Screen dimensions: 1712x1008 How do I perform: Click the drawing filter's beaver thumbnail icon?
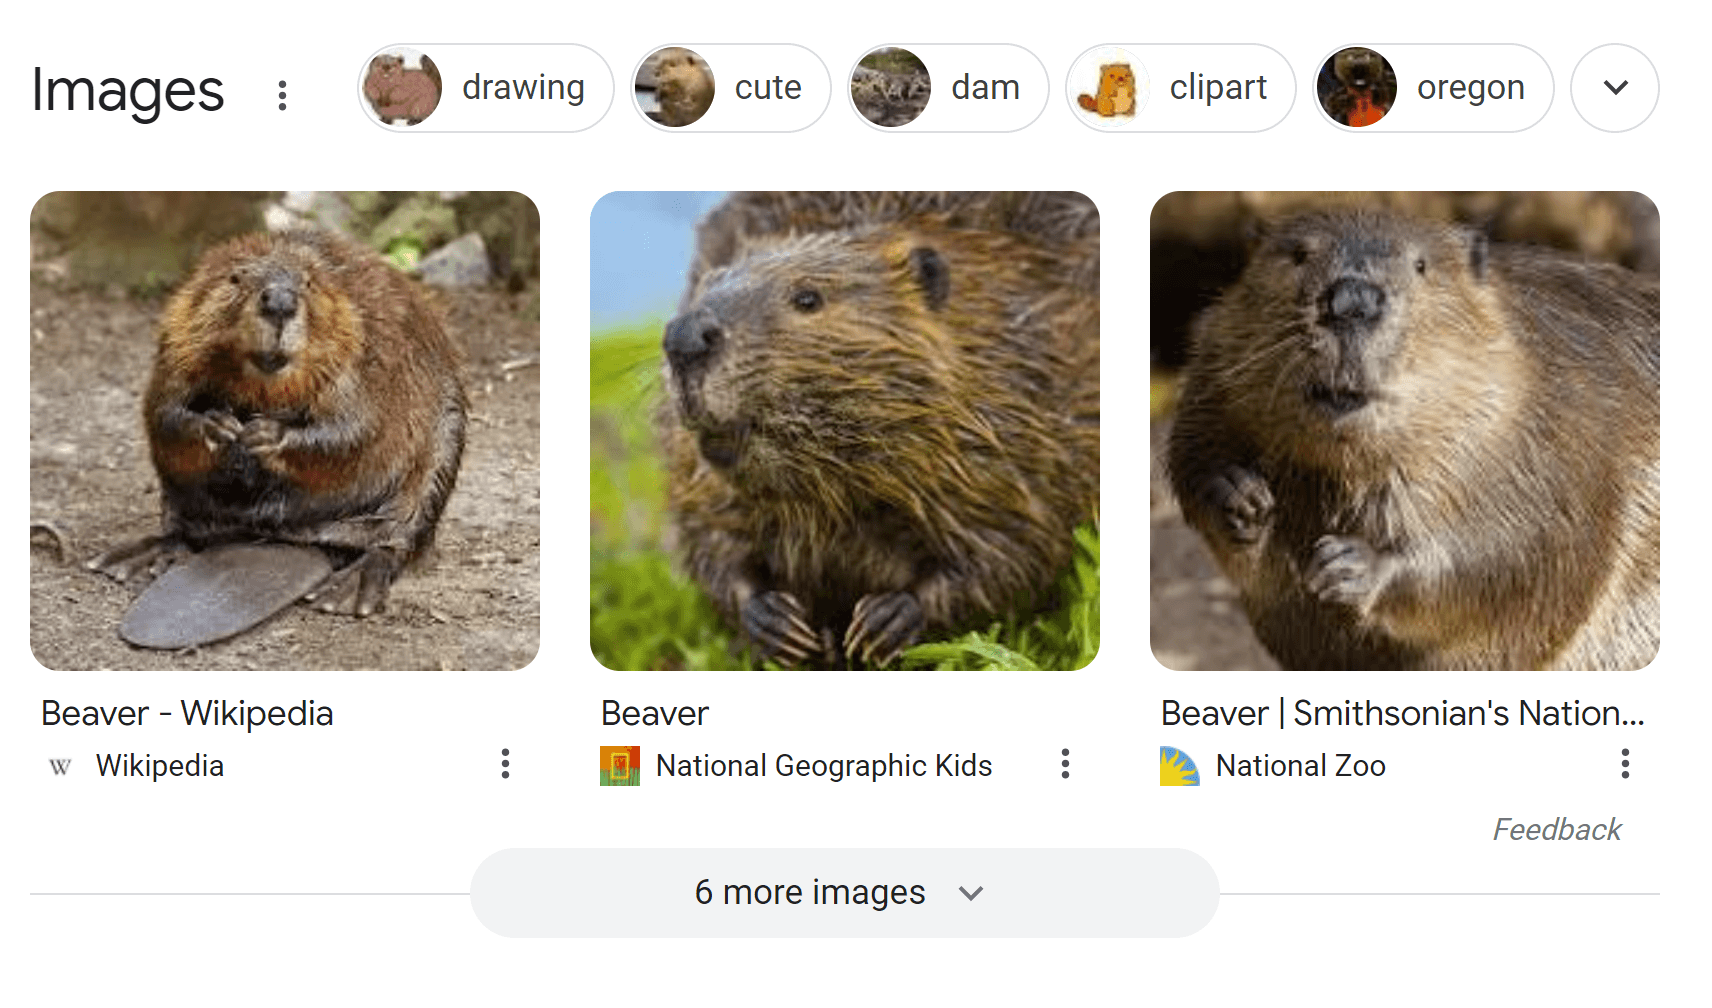point(404,88)
